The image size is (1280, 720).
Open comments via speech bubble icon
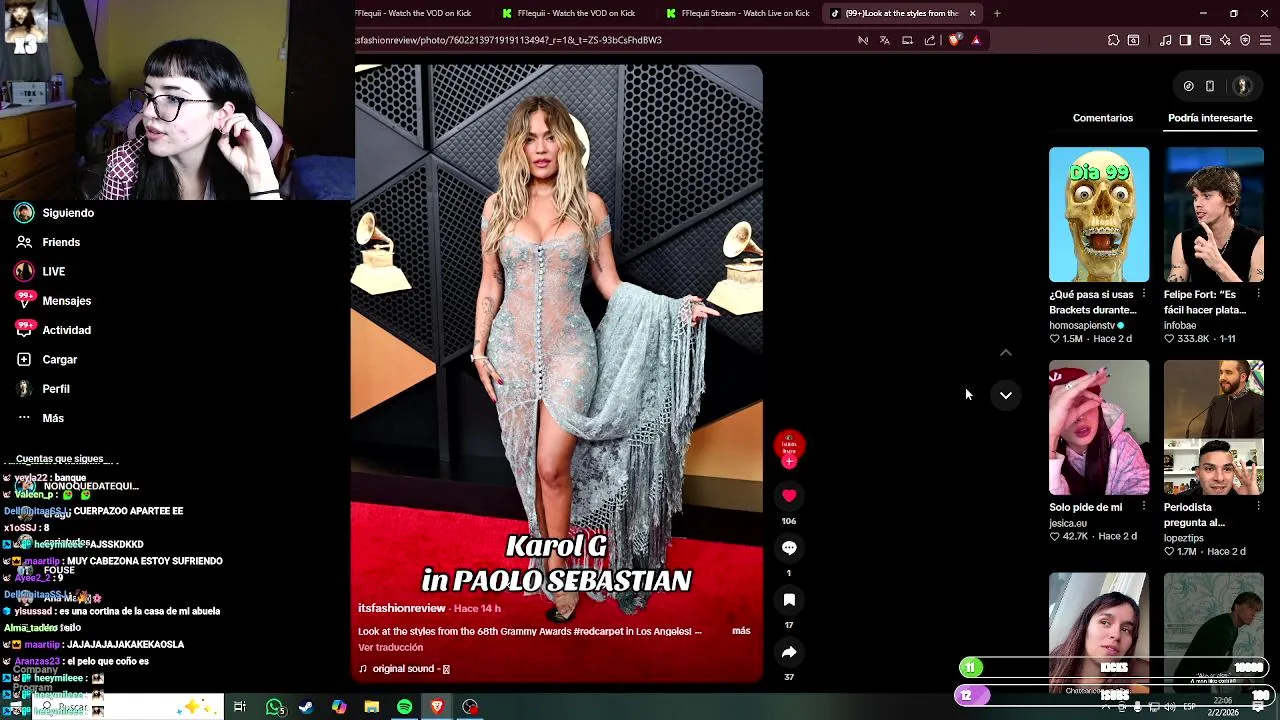[x=789, y=548]
